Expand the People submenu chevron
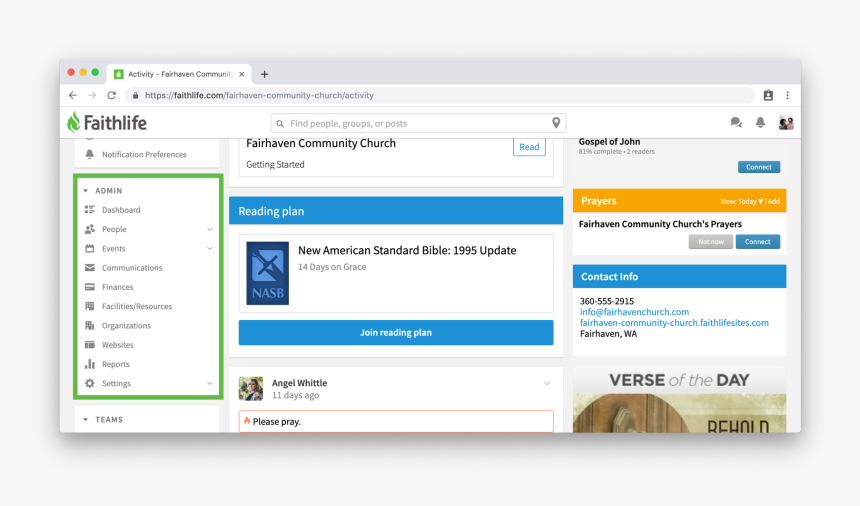860x506 pixels. tap(210, 229)
